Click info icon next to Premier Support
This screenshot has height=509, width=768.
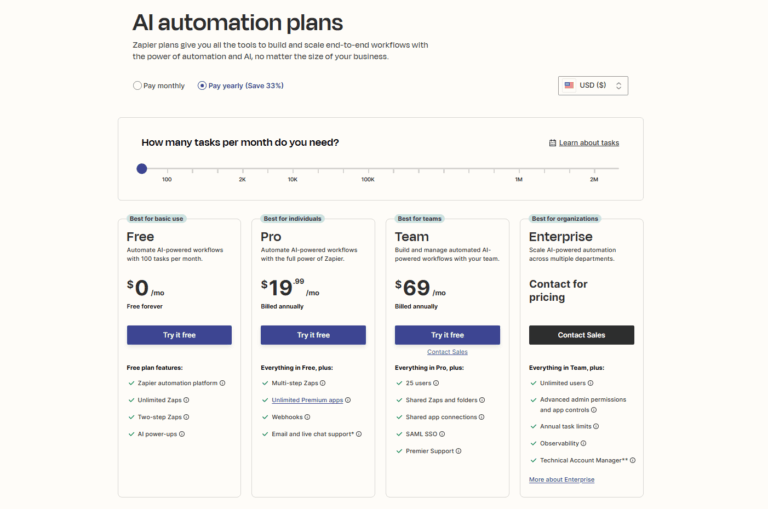pyautogui.click(x=458, y=451)
